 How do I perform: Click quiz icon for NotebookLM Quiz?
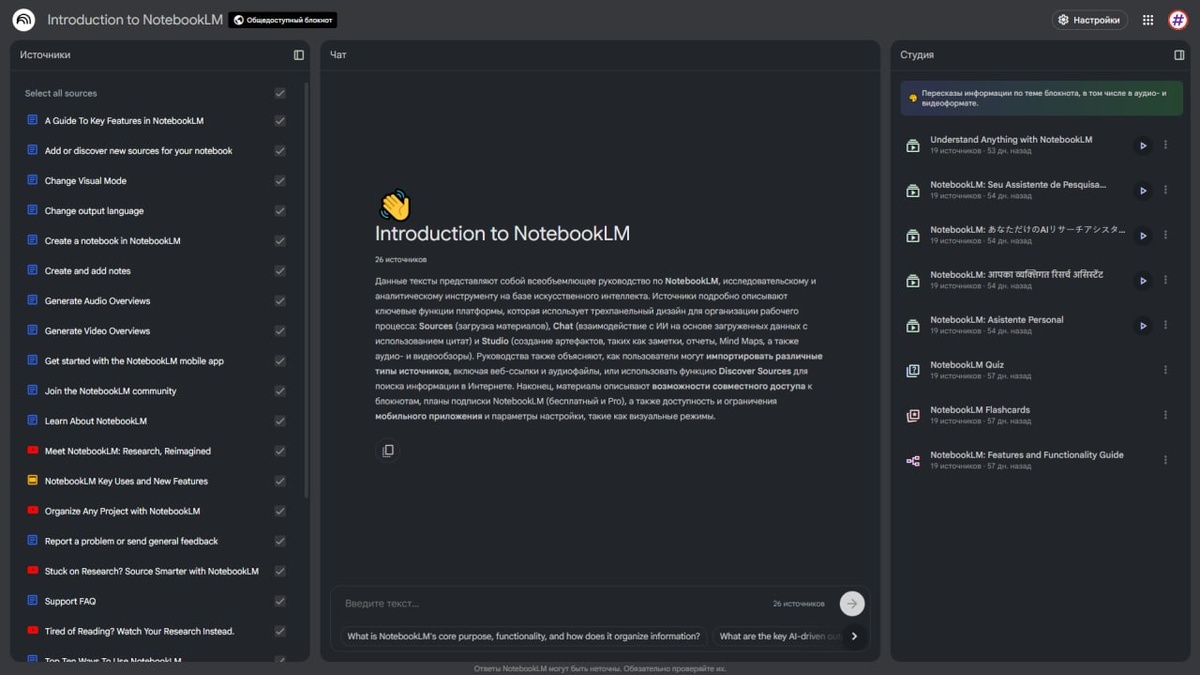[x=913, y=370]
